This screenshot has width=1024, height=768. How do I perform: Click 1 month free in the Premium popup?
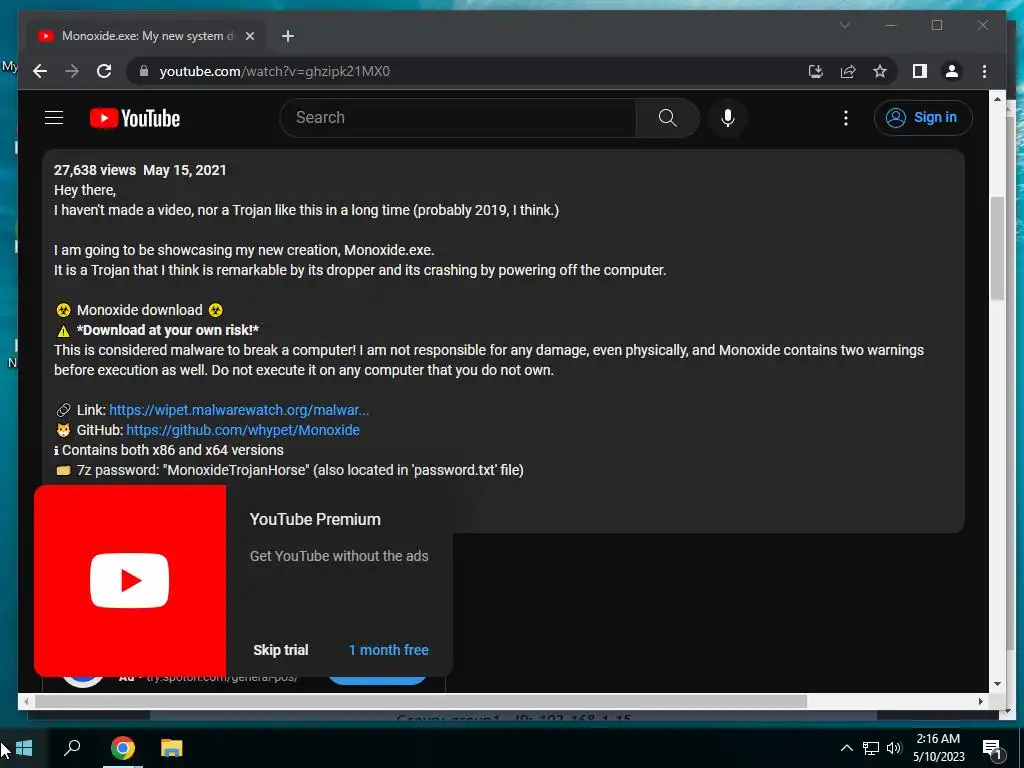[389, 650]
